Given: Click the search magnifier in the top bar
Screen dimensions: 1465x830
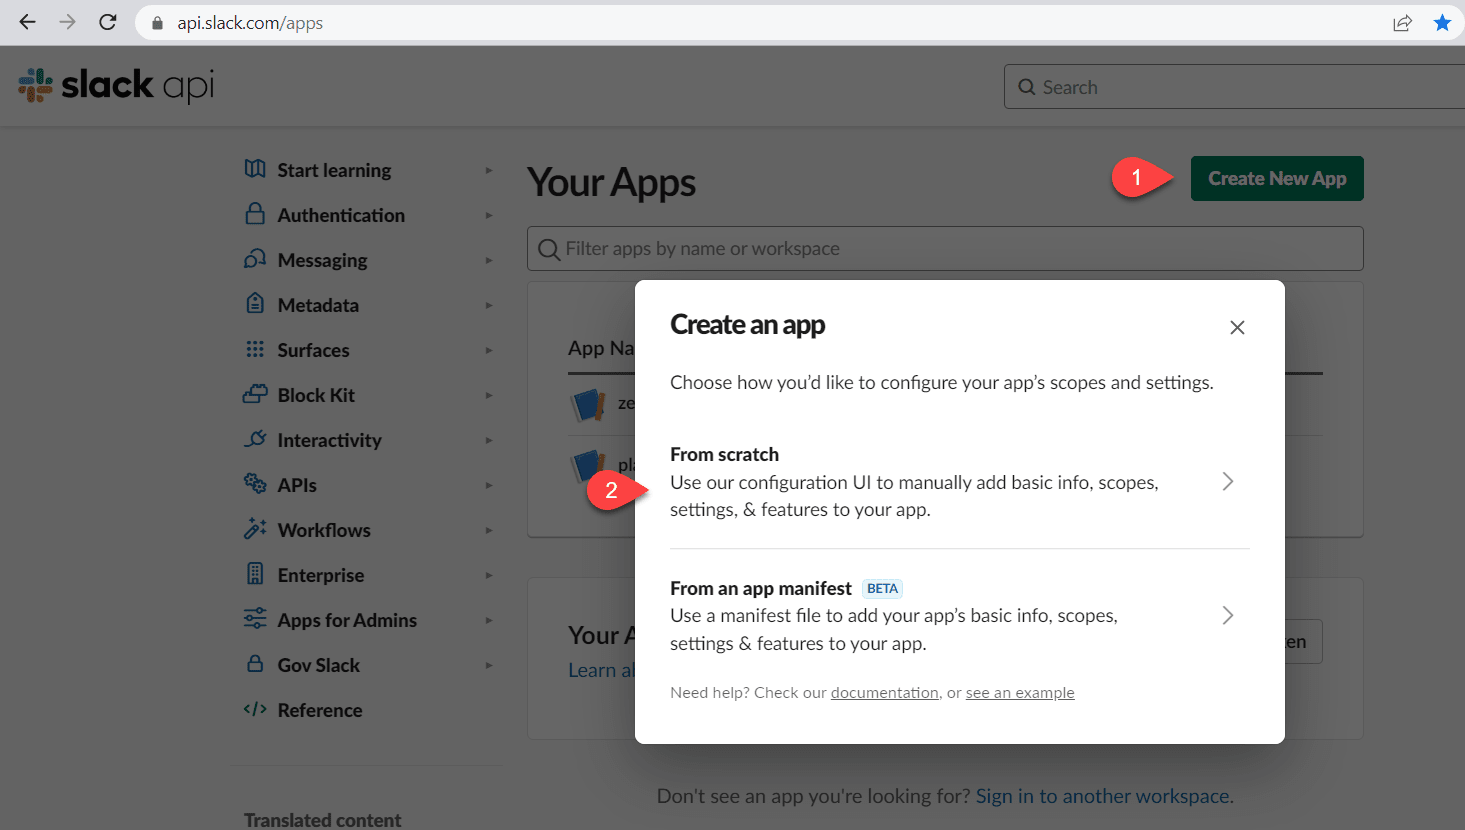Looking at the screenshot, I should 1026,86.
